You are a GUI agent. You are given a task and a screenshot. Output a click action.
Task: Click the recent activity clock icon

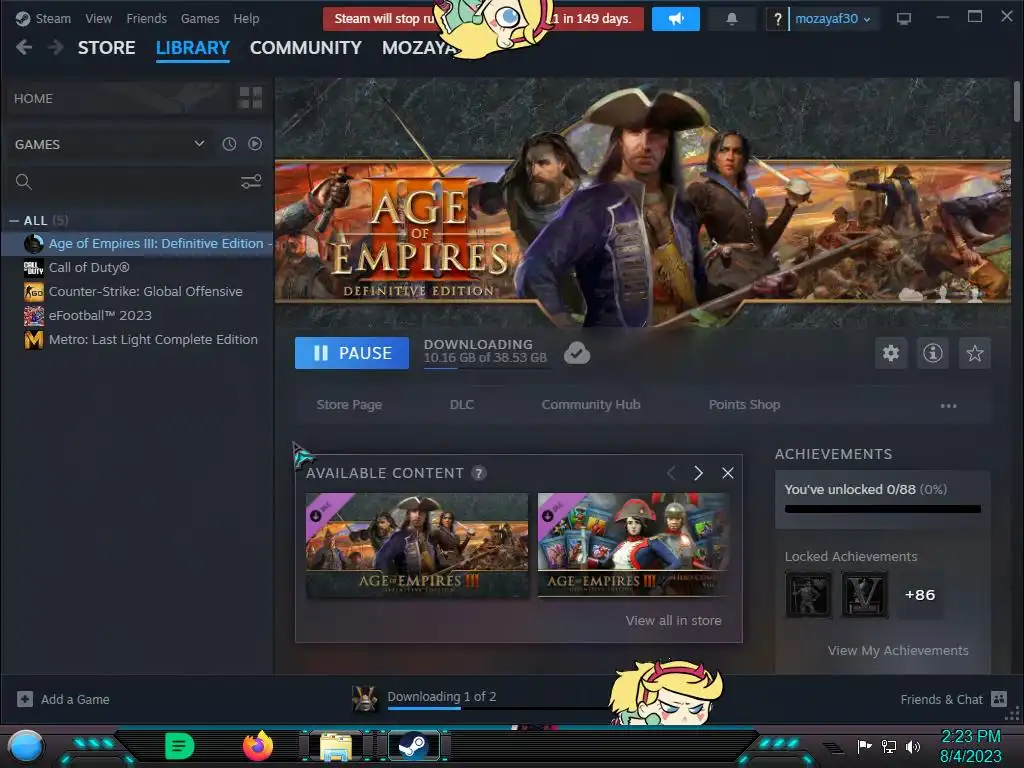click(229, 144)
